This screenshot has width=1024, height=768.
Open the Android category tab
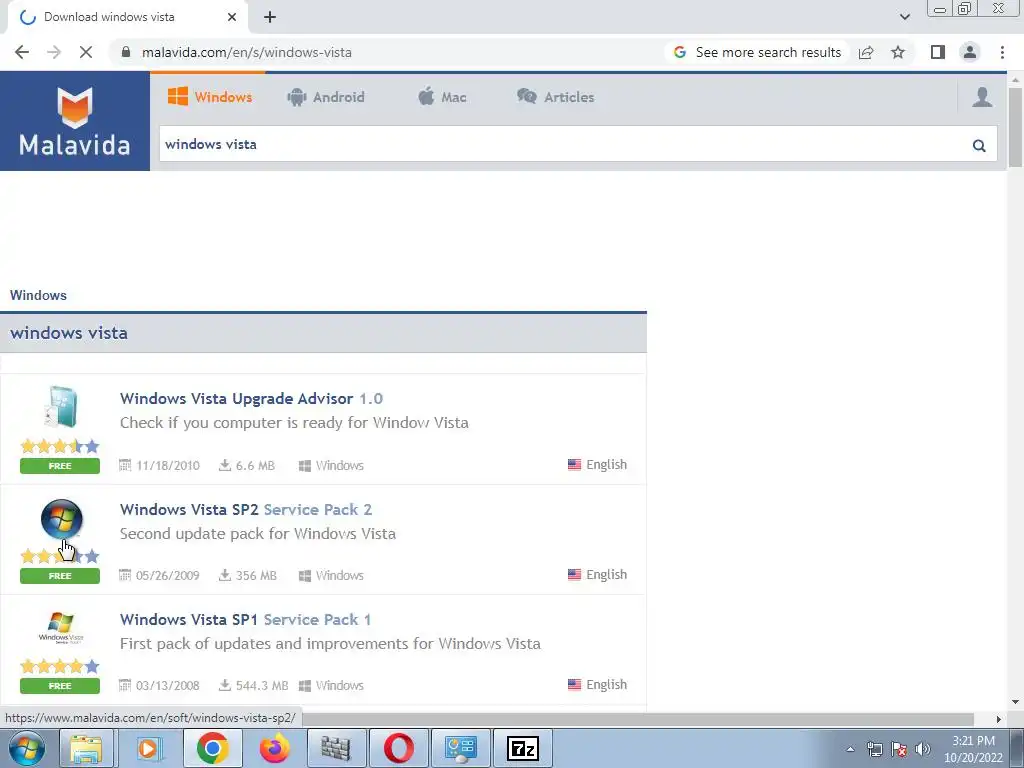[x=325, y=97]
